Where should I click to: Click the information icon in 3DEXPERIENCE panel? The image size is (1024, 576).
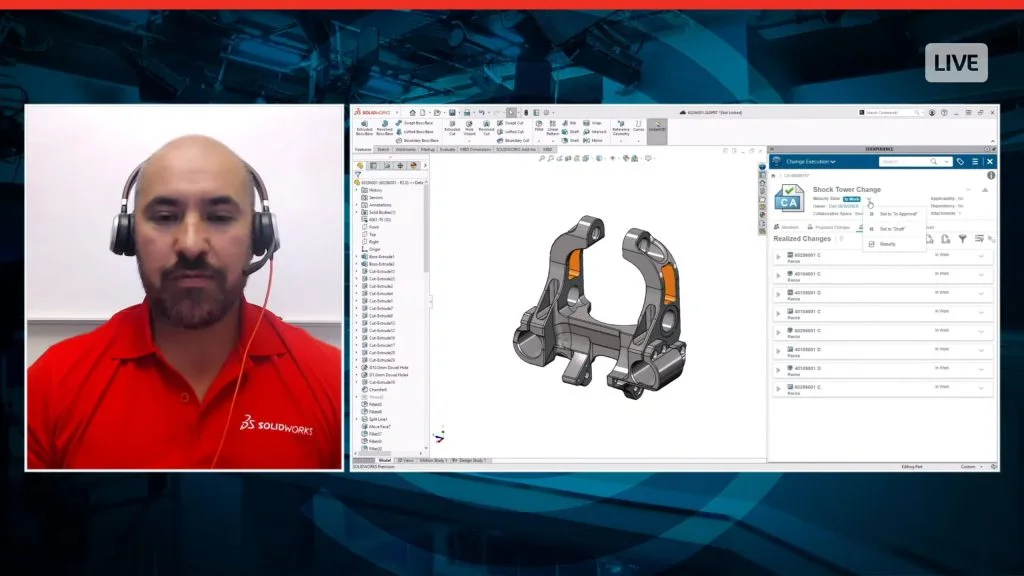coord(990,176)
